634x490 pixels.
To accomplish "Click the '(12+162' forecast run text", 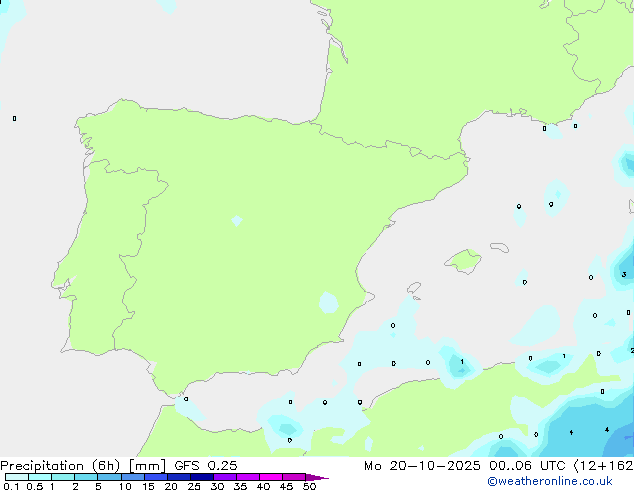I will click(x=603, y=466).
